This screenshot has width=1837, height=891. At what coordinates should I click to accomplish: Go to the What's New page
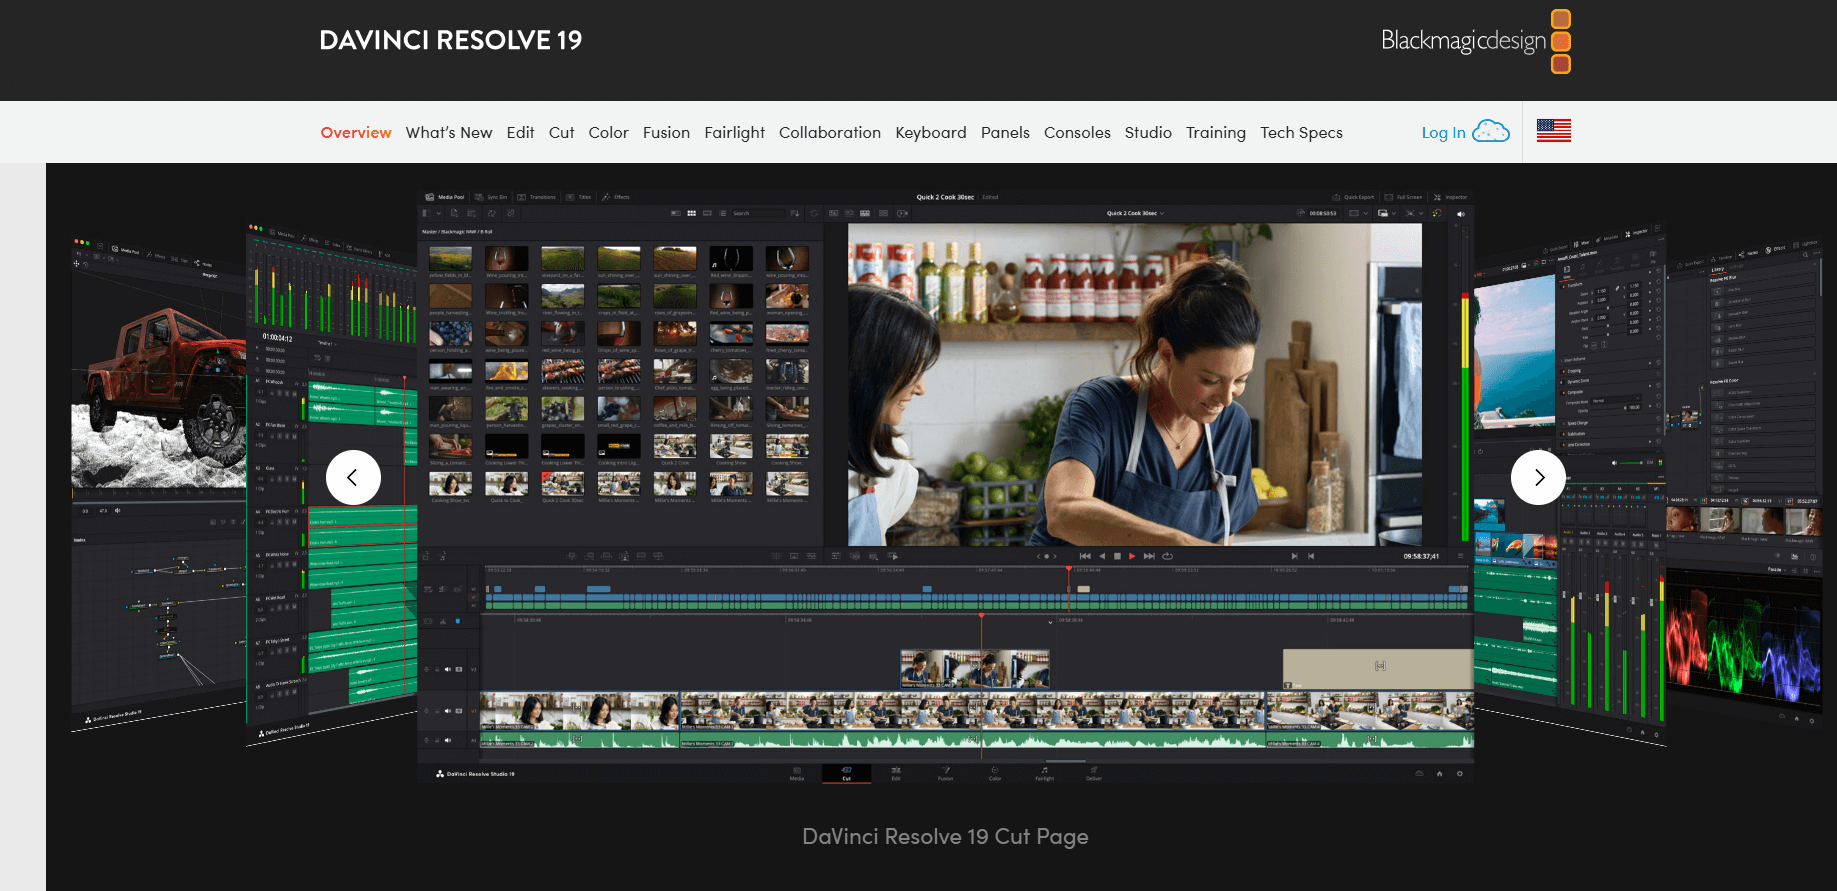449,132
